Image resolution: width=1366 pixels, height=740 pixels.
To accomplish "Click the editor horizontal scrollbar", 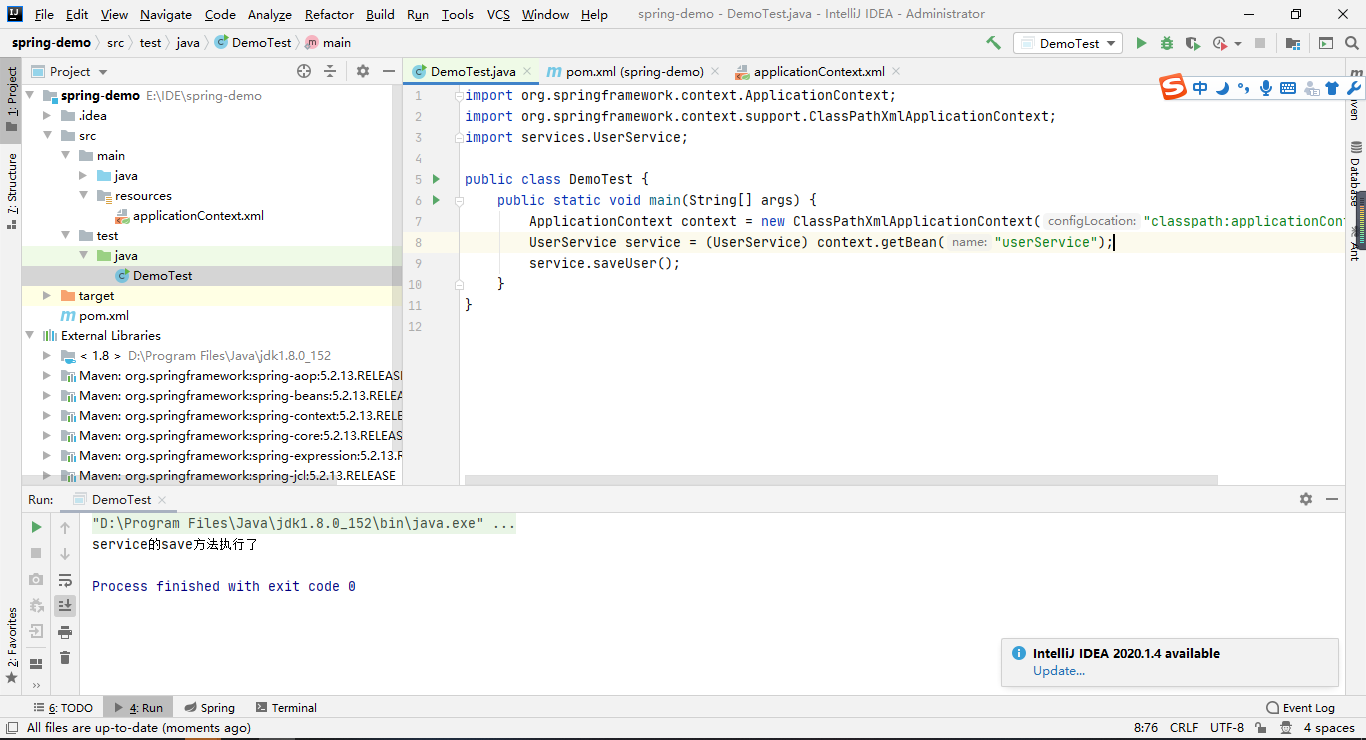I will [841, 480].
